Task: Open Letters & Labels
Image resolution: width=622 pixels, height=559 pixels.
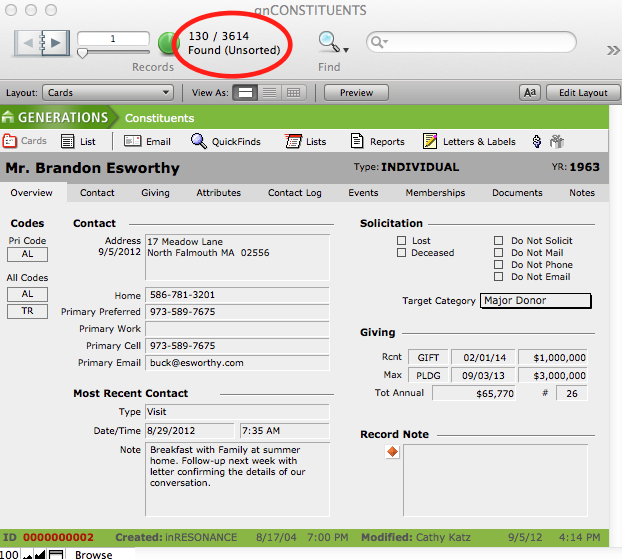Action: (430, 142)
